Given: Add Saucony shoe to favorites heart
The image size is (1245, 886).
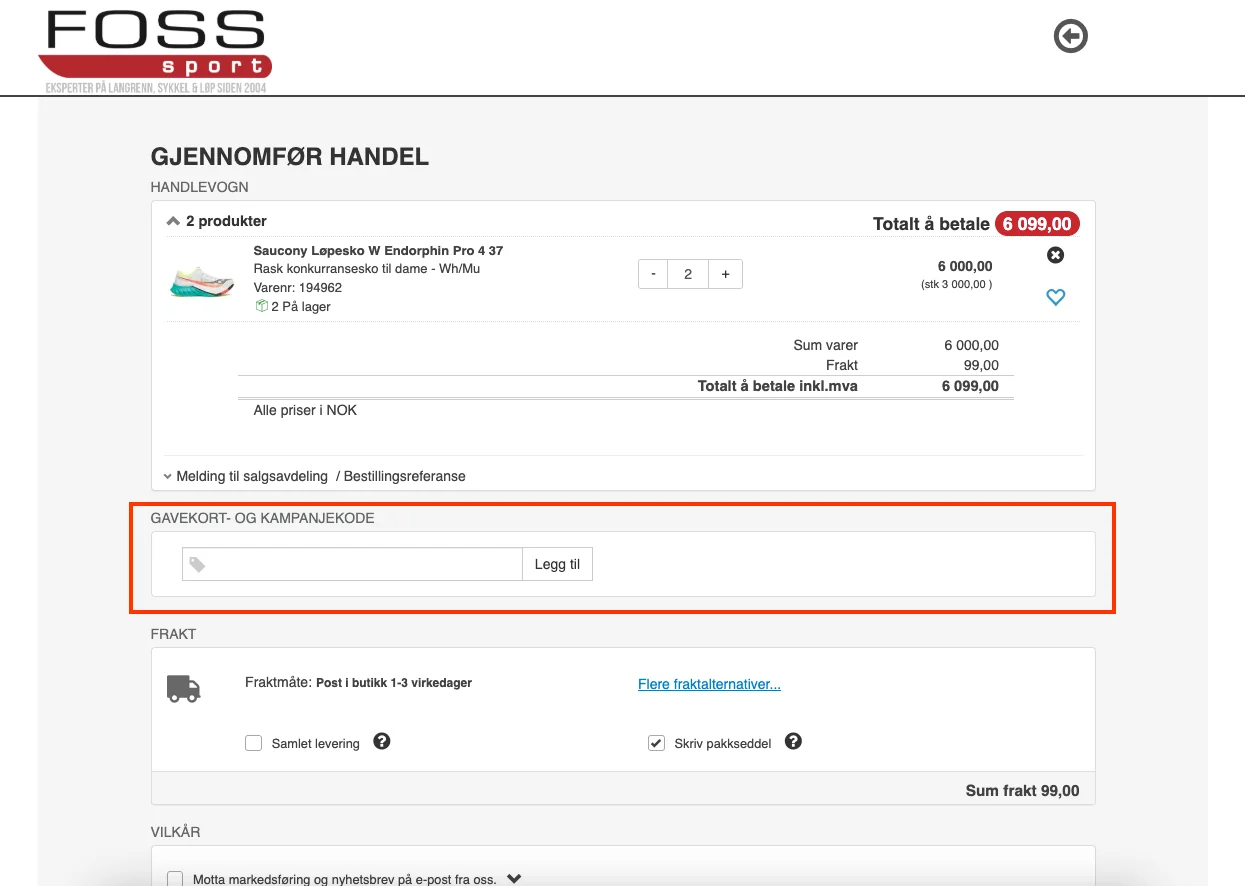Looking at the screenshot, I should pos(1055,296).
